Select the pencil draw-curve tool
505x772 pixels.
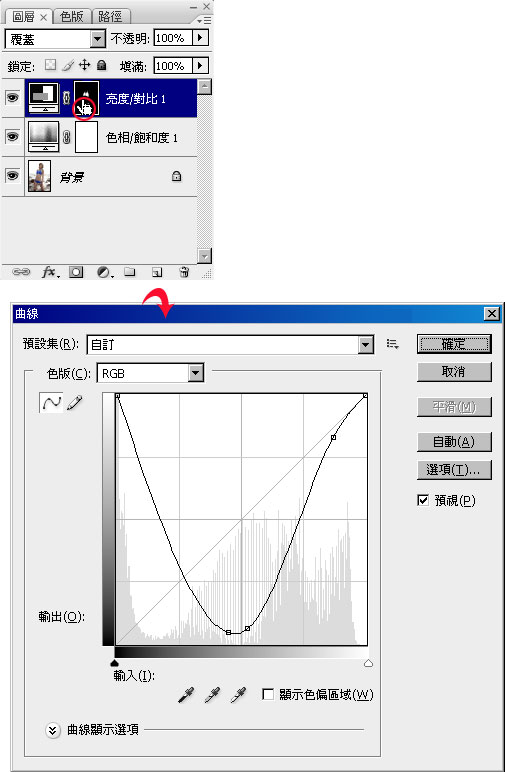(x=74, y=403)
